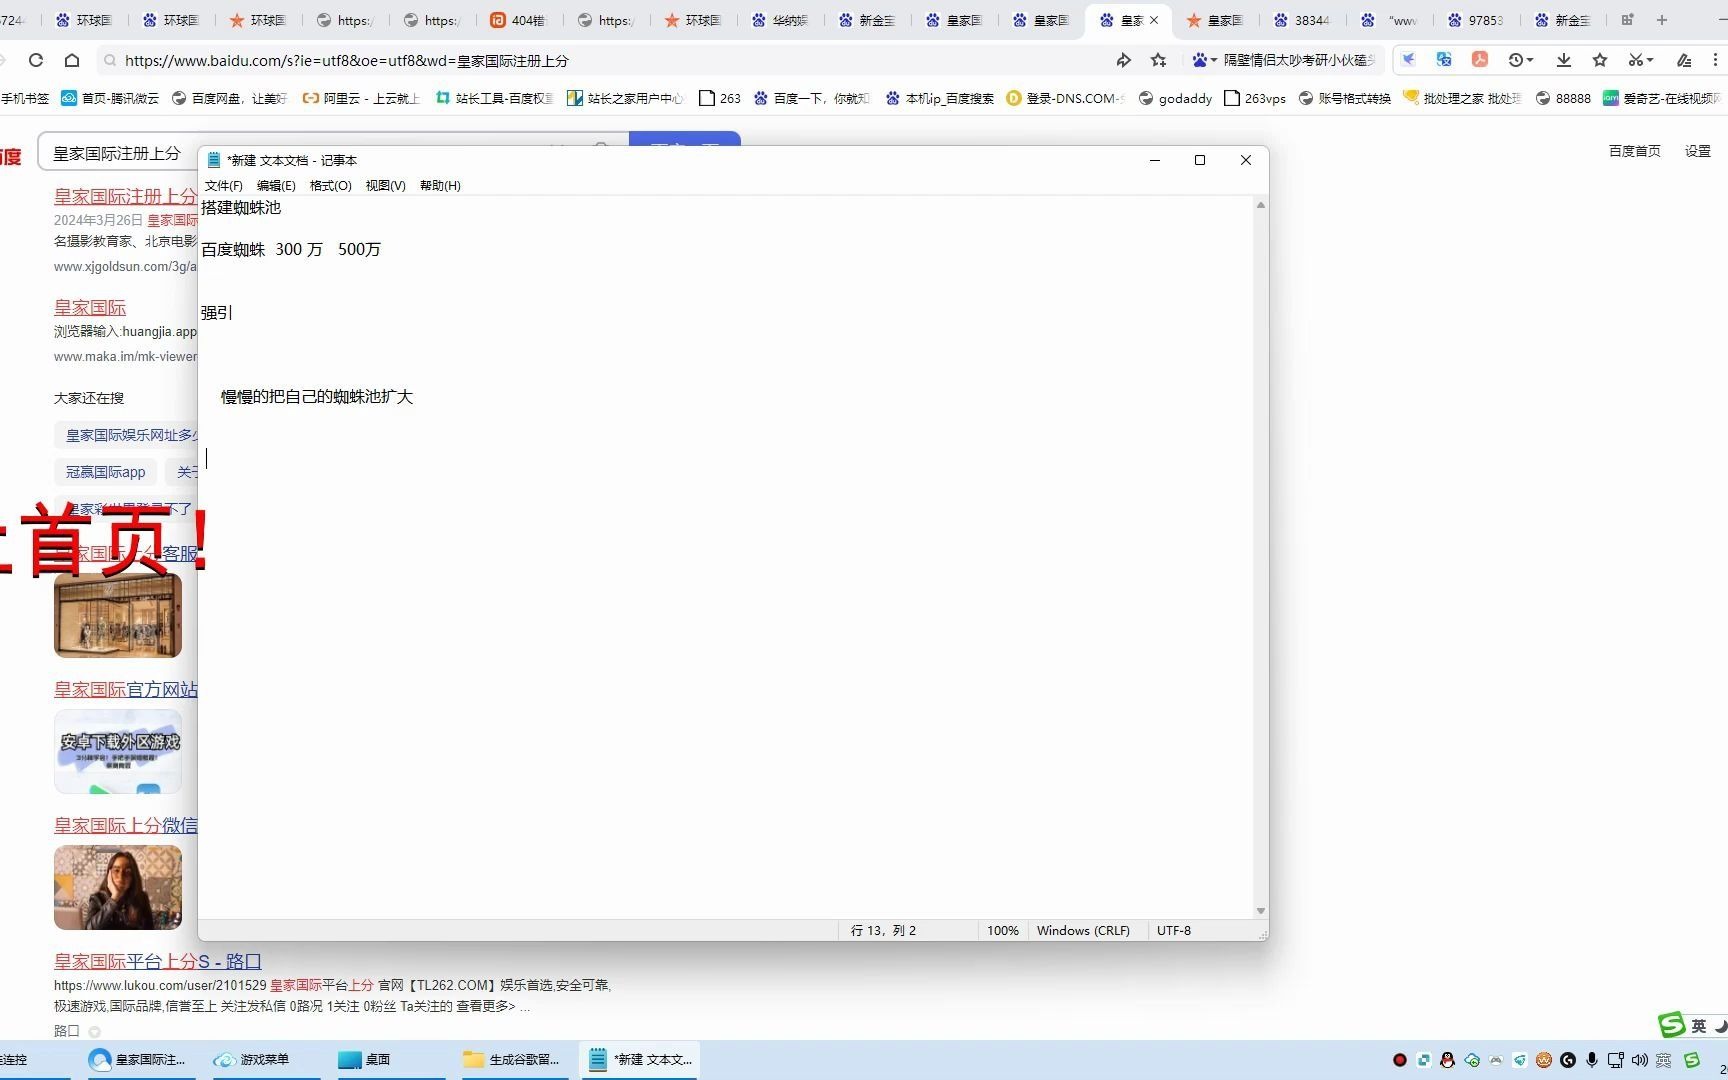The image size is (1728, 1080).
Task: Click red record icon in system tray
Action: tap(1400, 1060)
